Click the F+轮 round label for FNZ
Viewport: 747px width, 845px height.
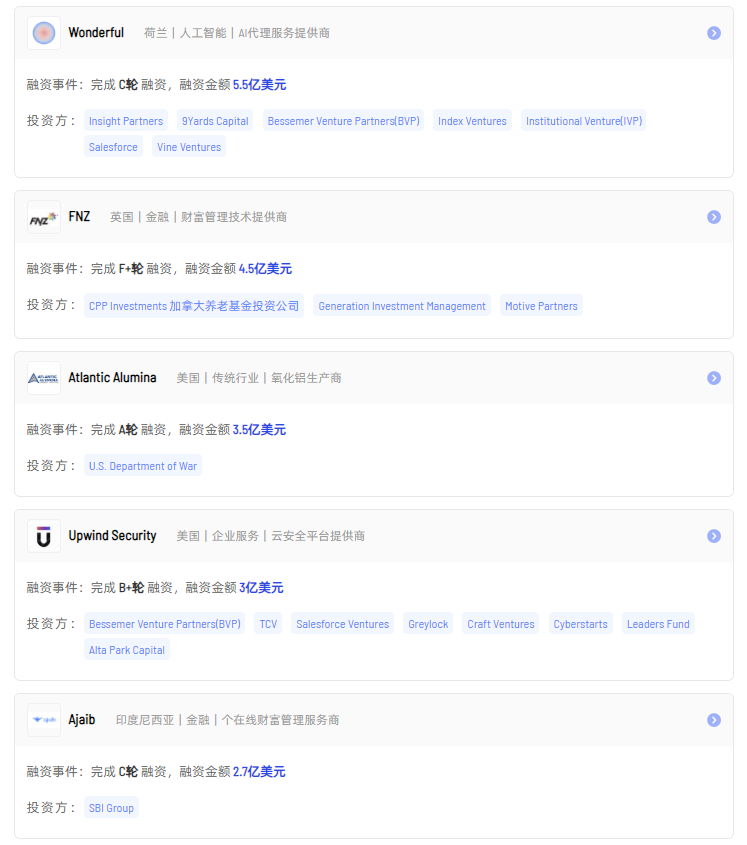(131, 268)
